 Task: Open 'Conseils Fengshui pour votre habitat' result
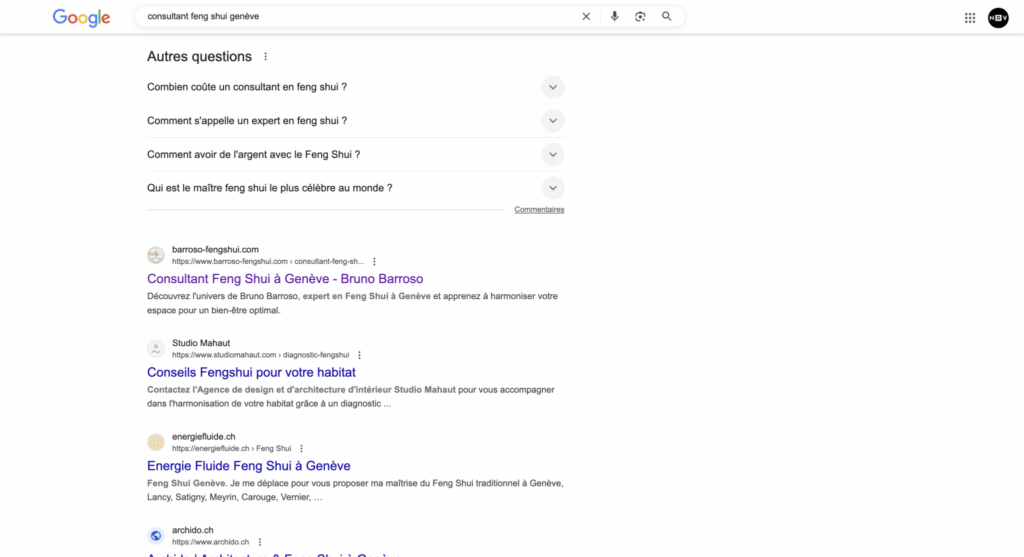(251, 372)
